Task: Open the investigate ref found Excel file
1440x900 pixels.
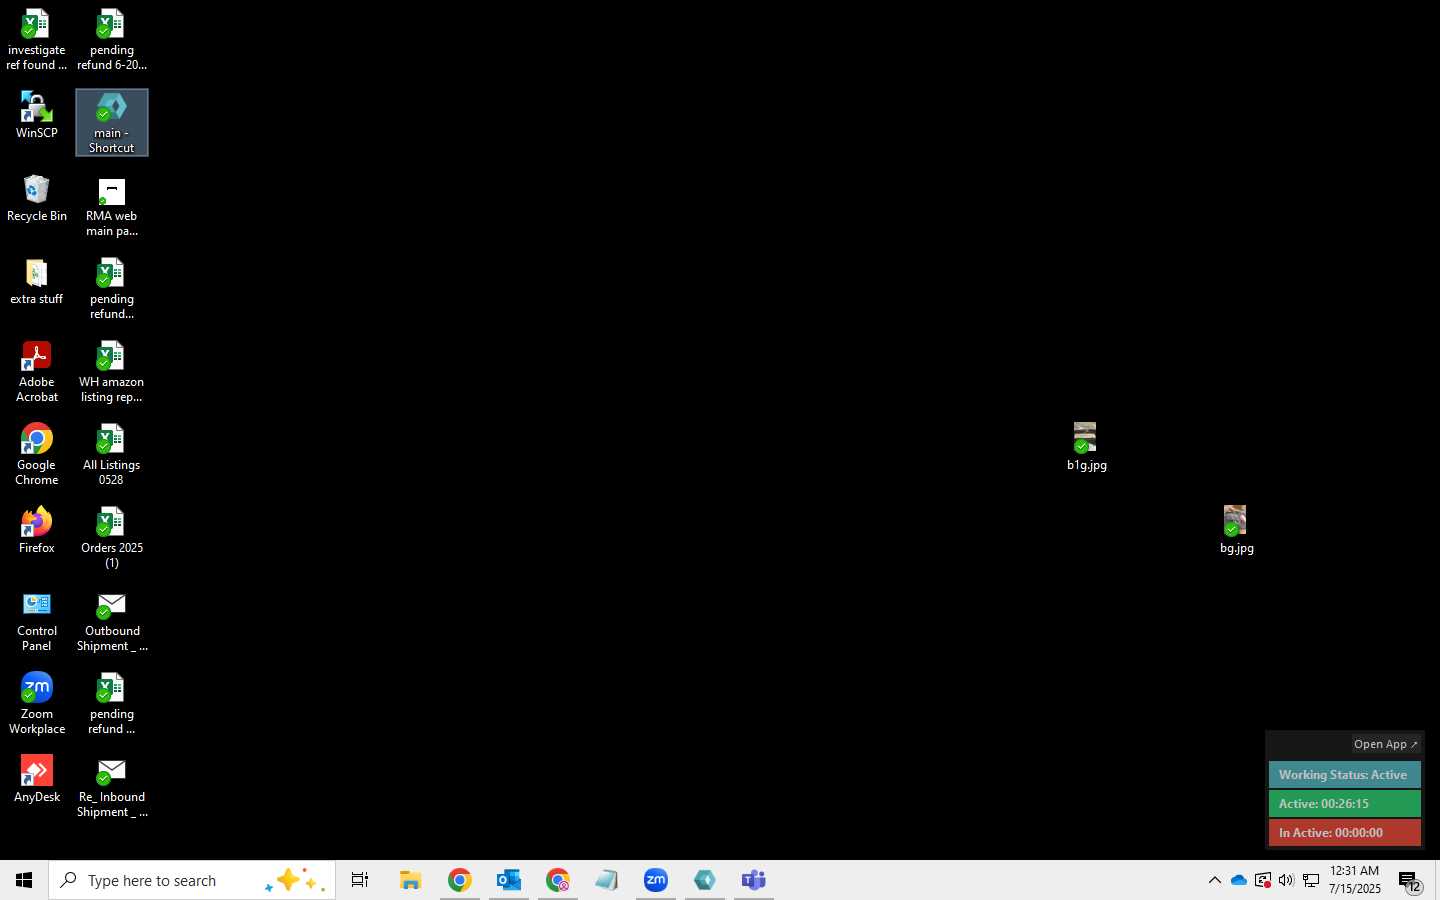Action: click(36, 40)
